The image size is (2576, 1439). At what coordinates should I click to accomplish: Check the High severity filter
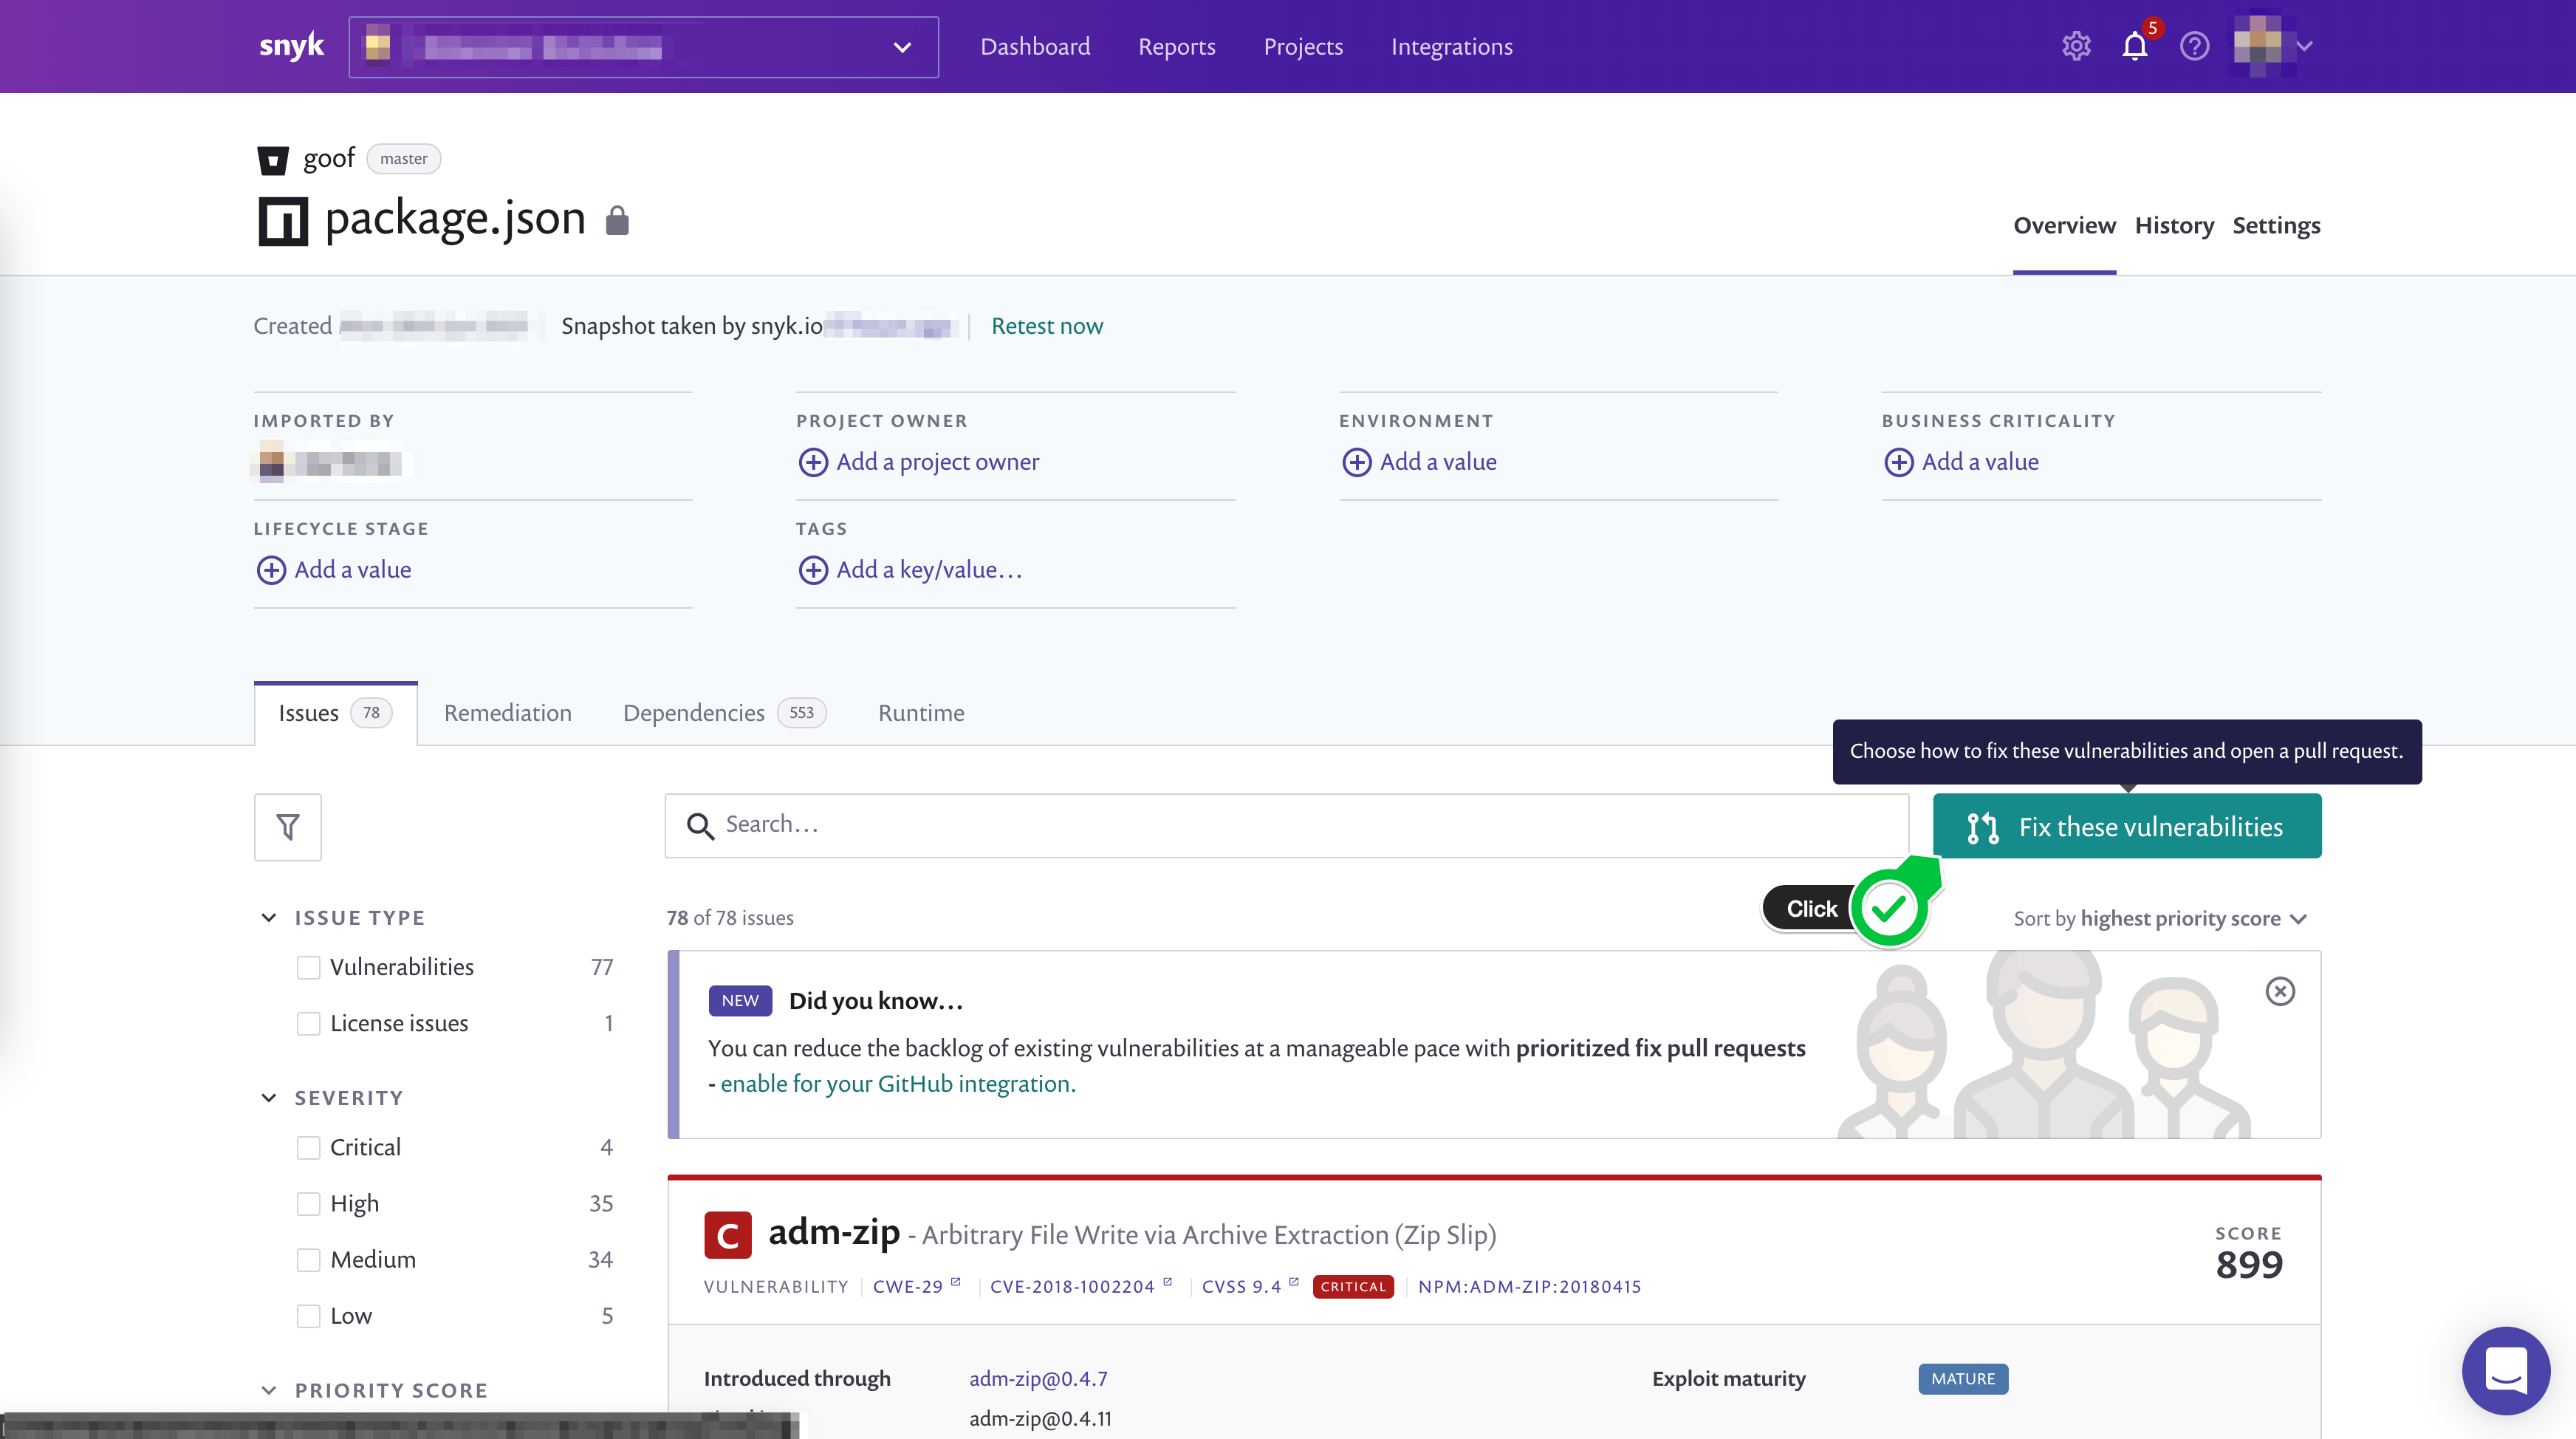pyautogui.click(x=308, y=1203)
